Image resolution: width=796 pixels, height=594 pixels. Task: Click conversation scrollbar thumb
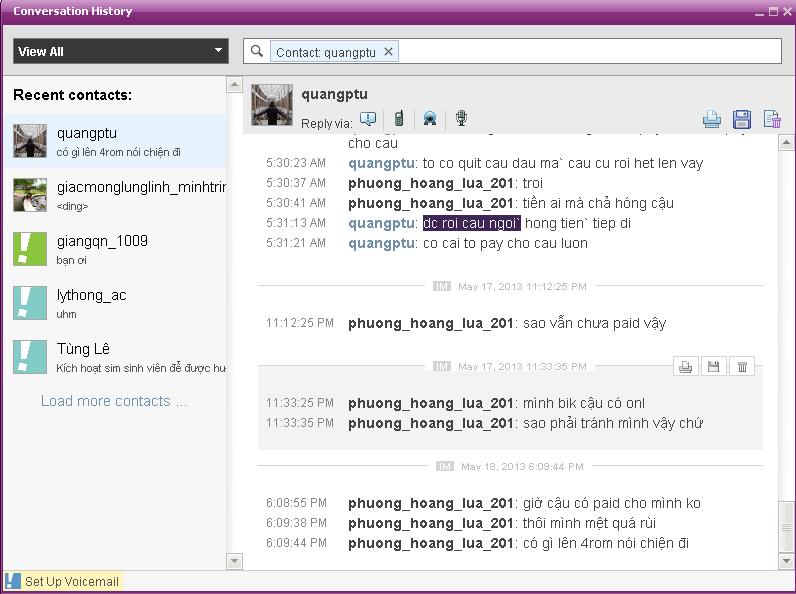(786, 527)
